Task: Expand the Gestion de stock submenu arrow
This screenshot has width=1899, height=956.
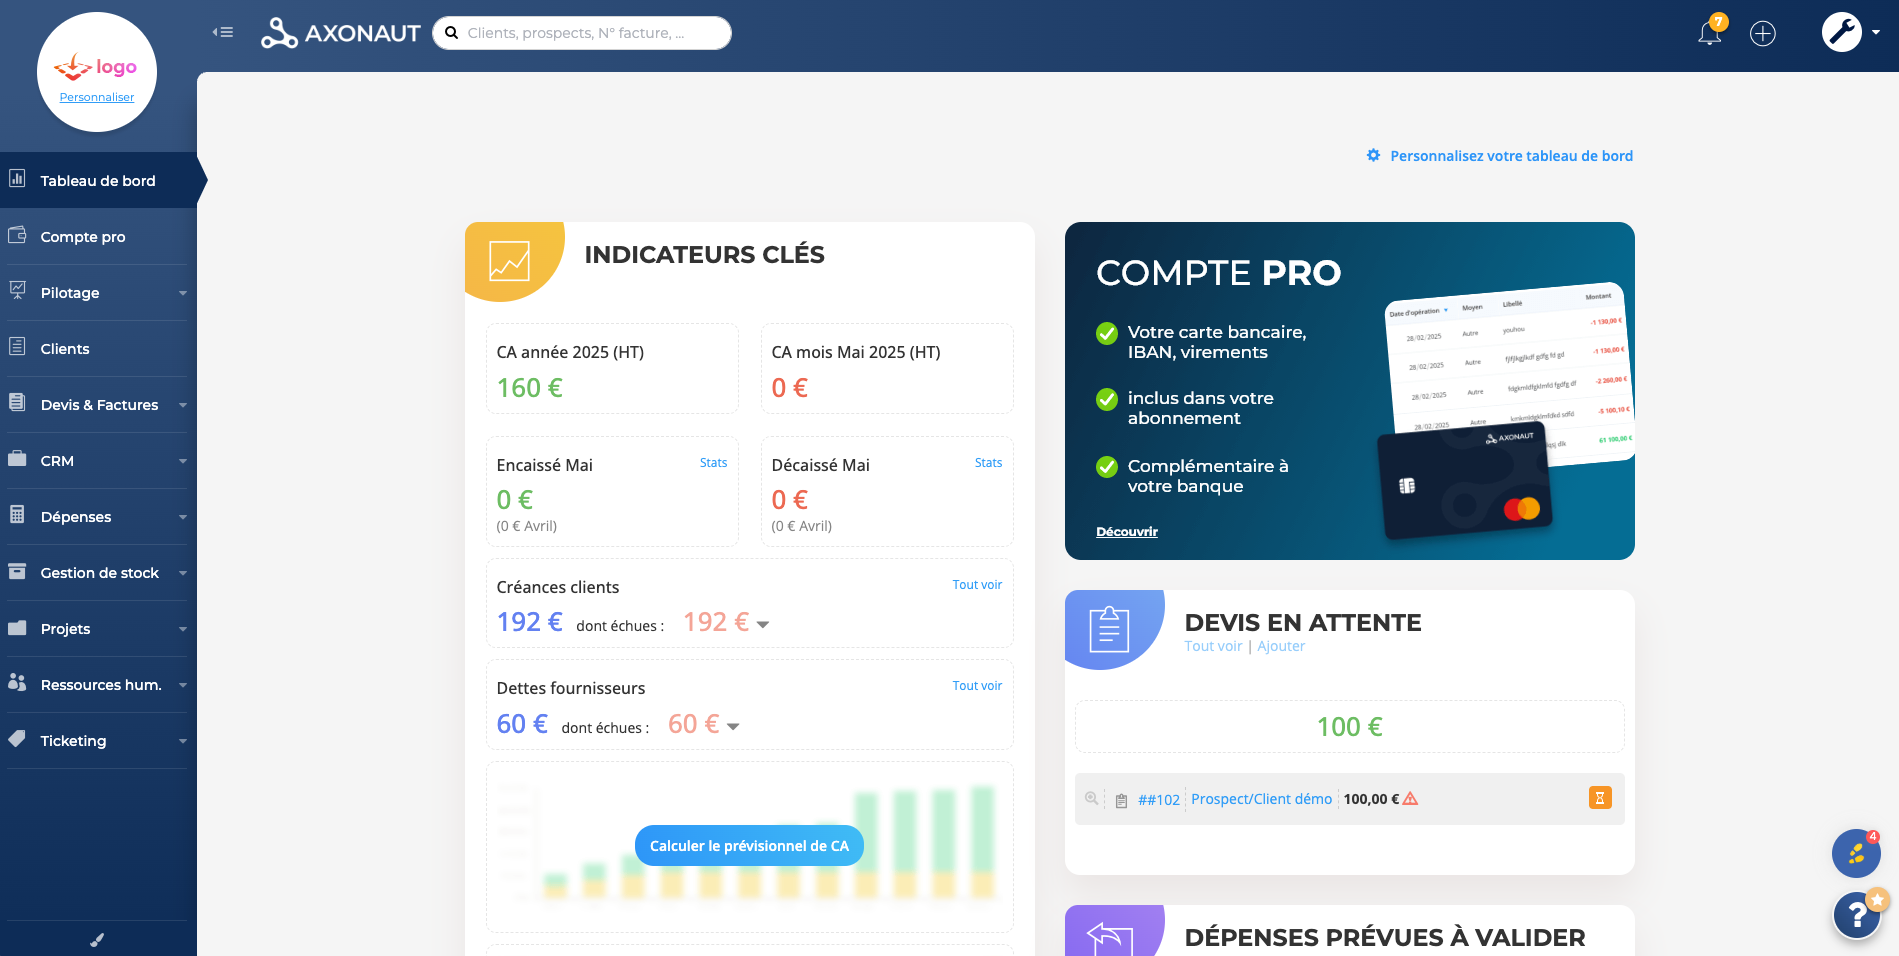Action: tap(183, 573)
